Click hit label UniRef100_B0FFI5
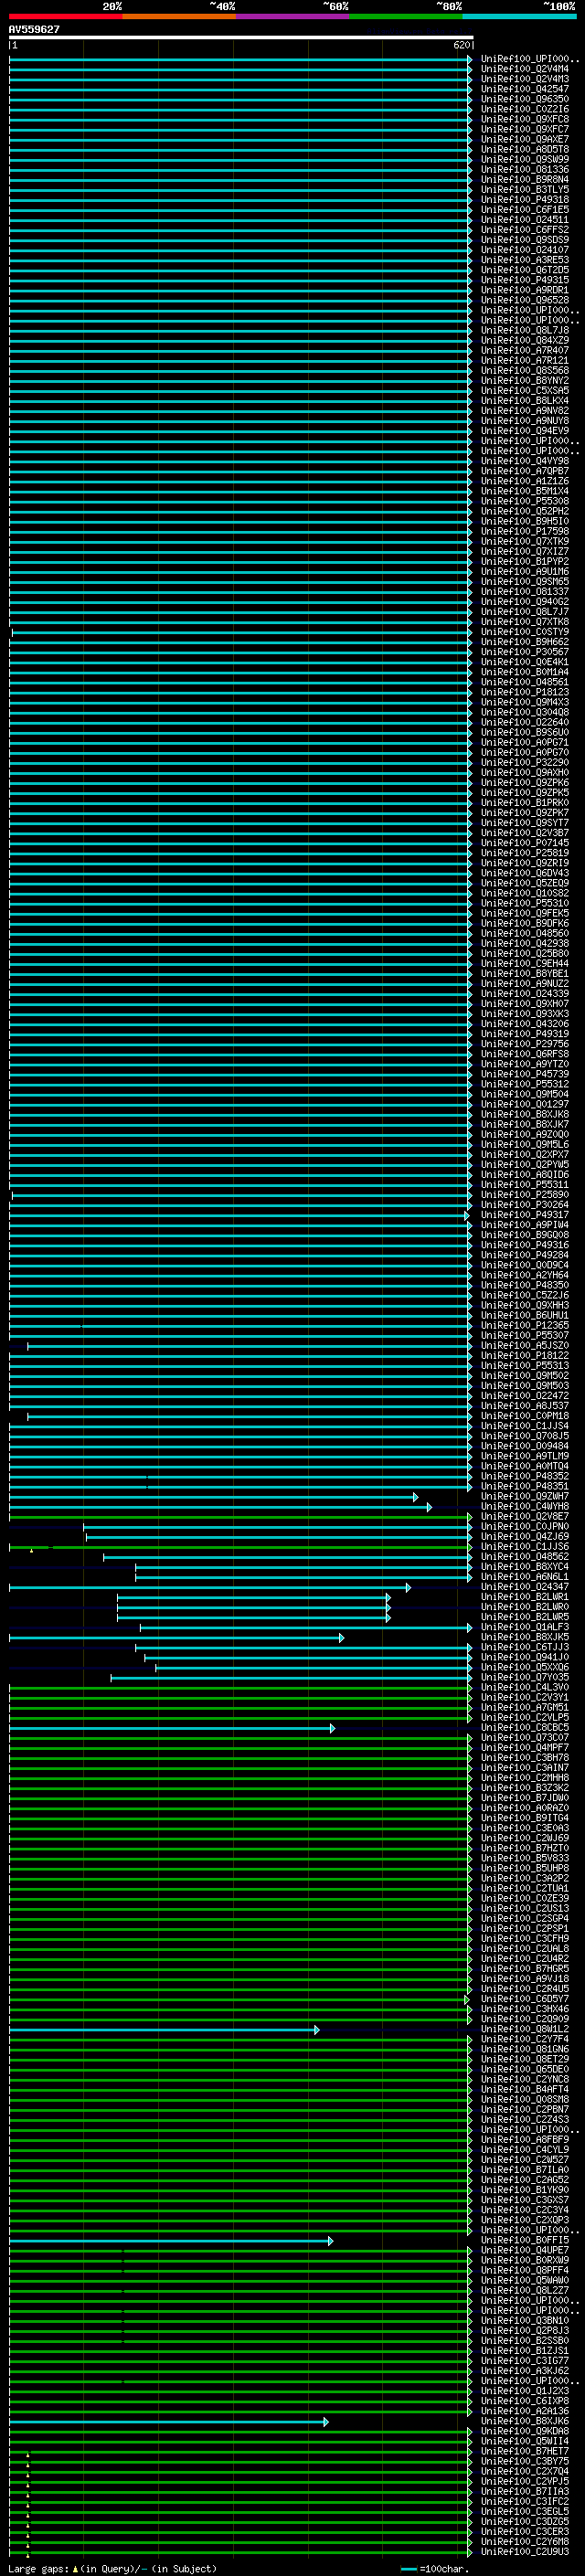The image size is (585, 2576). pyautogui.click(x=525, y=2240)
